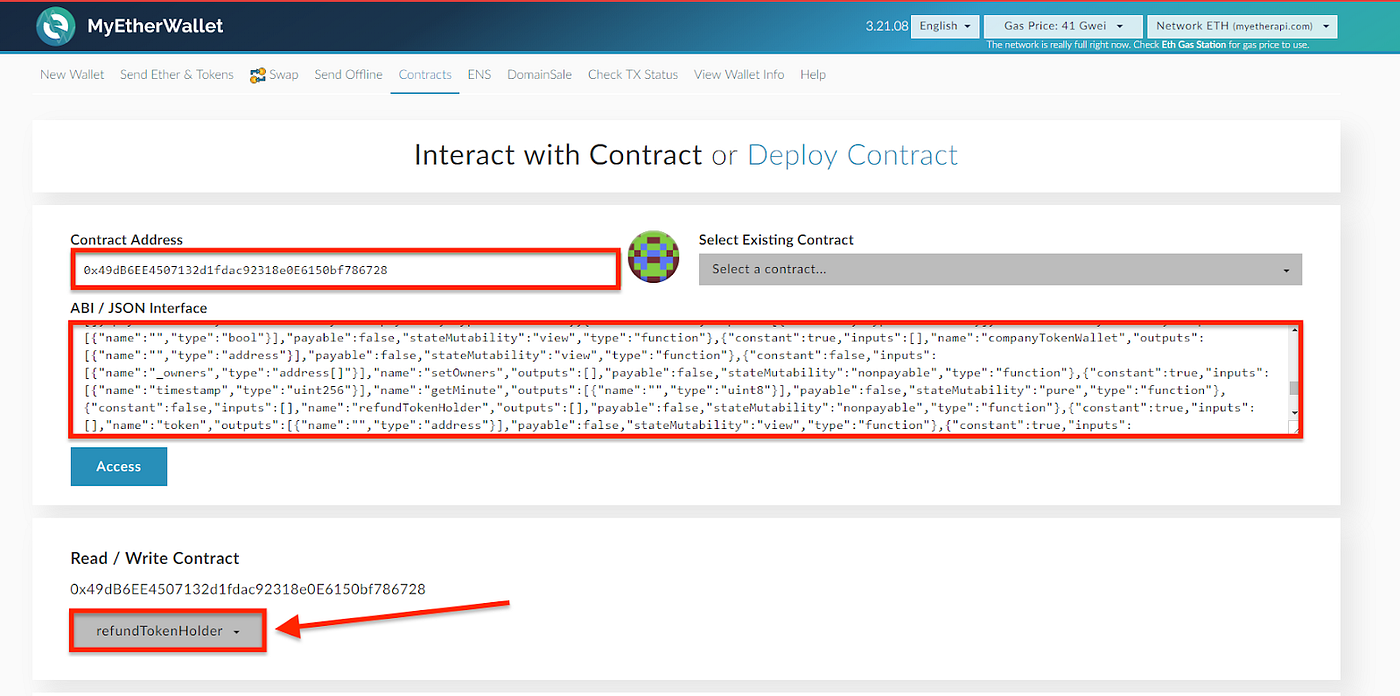Select the Contracts tab
Viewport: 1400px width, 696px height.
click(425, 75)
